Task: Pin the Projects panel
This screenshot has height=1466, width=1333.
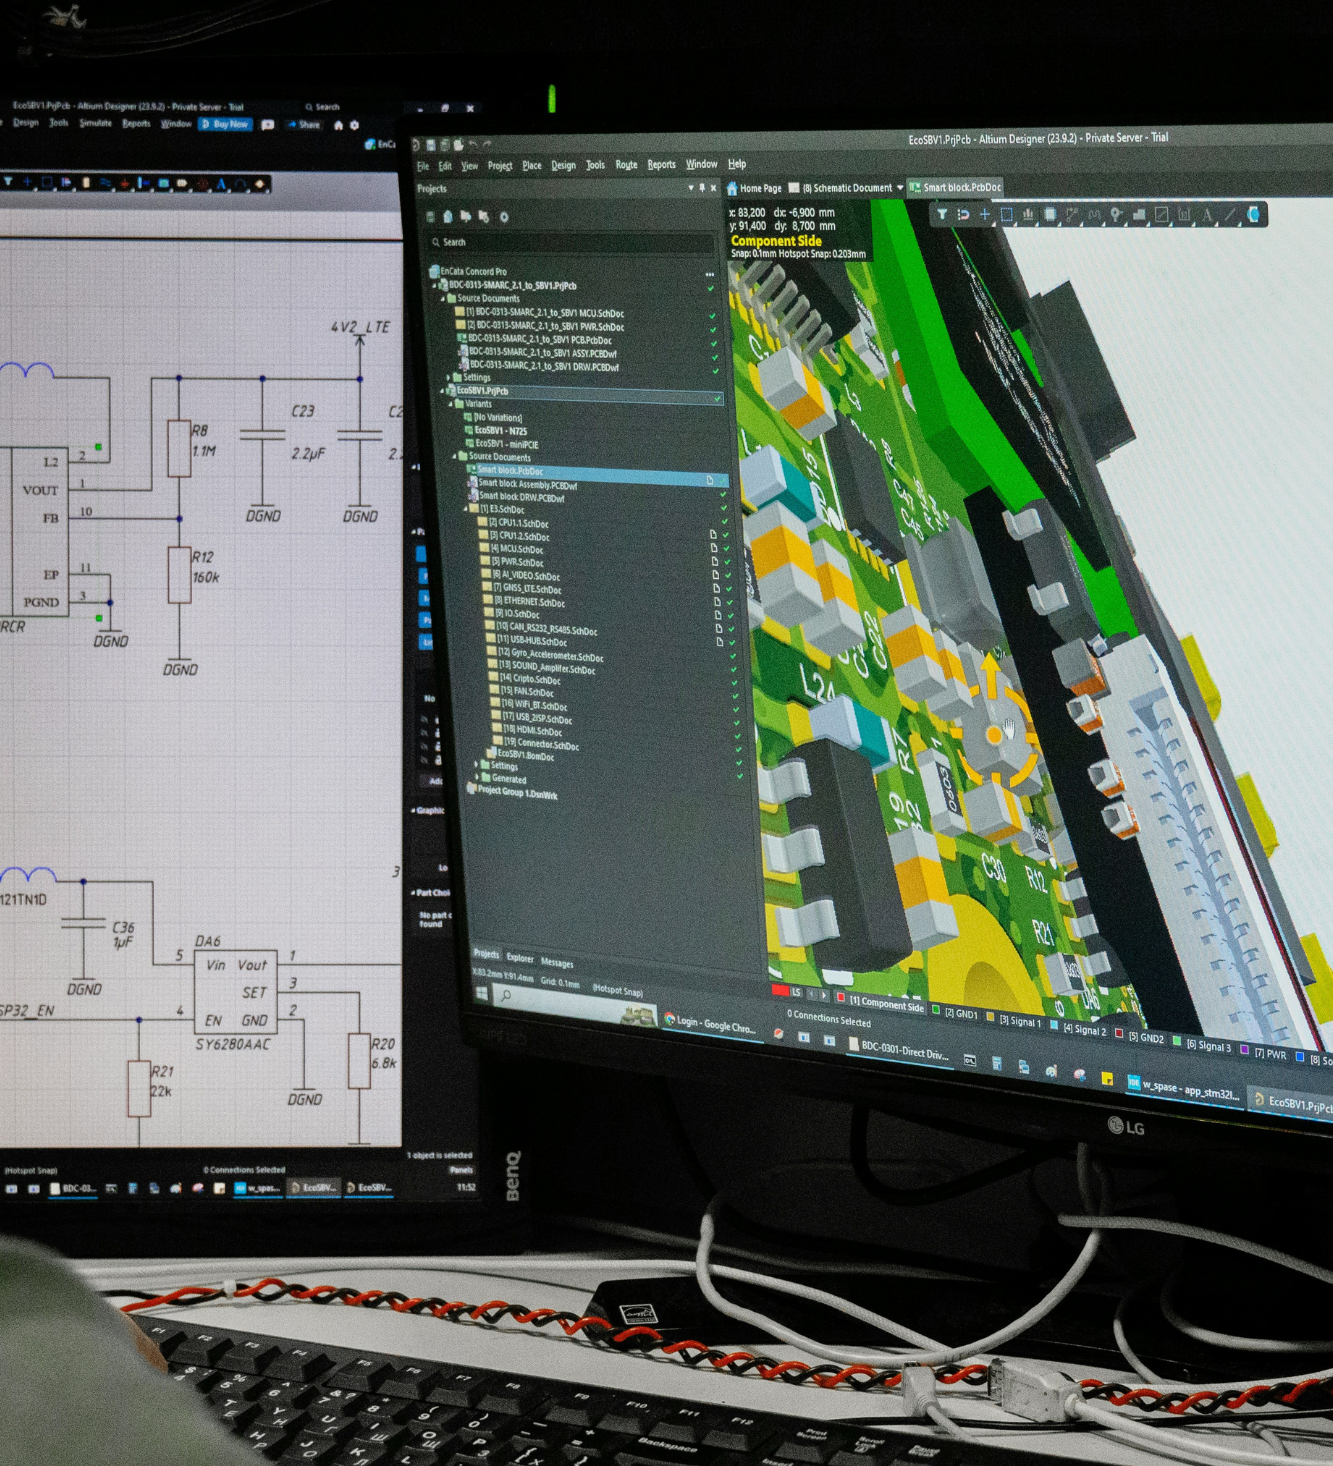Action: 702,188
